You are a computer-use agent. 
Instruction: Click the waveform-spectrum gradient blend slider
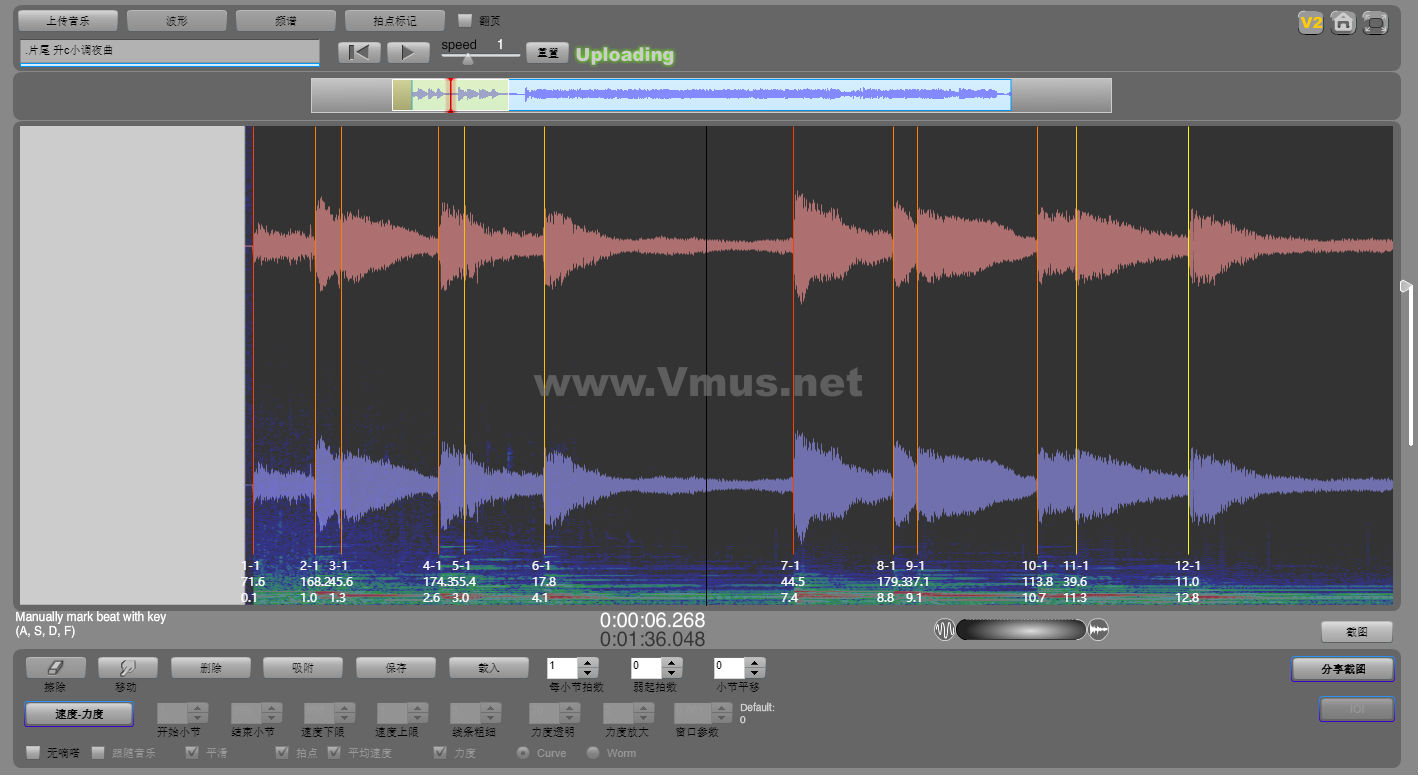pyautogui.click(x=1021, y=630)
